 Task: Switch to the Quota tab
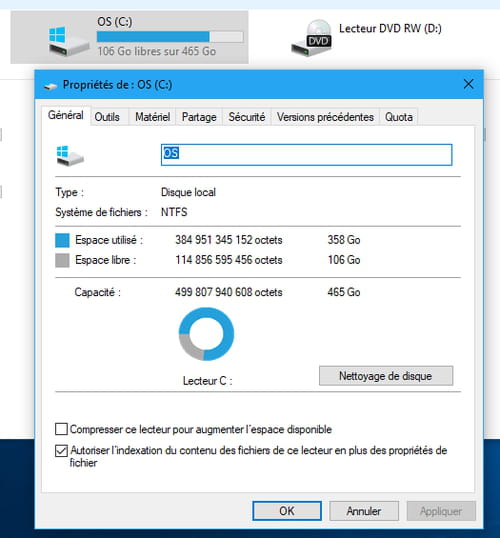pyautogui.click(x=399, y=117)
